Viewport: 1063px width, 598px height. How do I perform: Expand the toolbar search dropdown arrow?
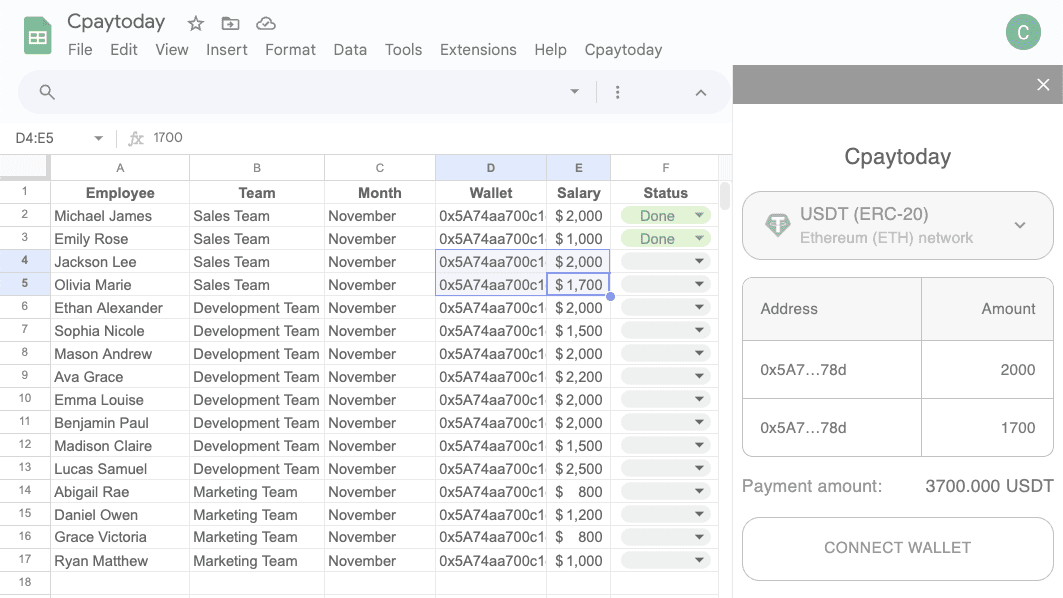point(574,92)
